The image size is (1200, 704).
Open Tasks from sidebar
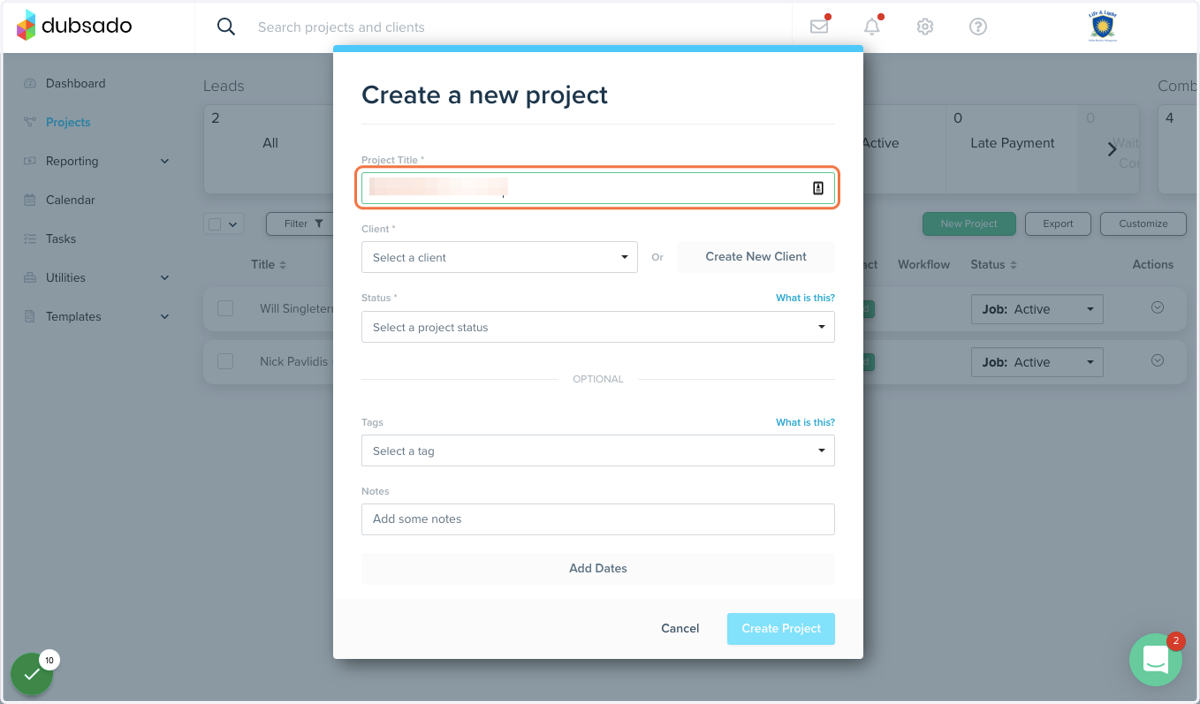tap(61, 239)
